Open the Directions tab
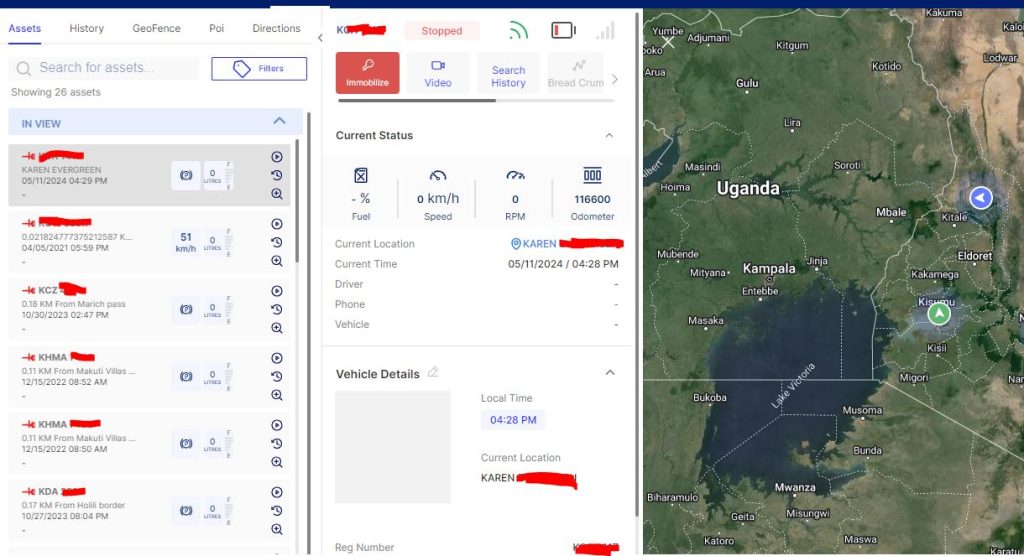The width and height of the screenshot is (1024, 556). pos(276,28)
